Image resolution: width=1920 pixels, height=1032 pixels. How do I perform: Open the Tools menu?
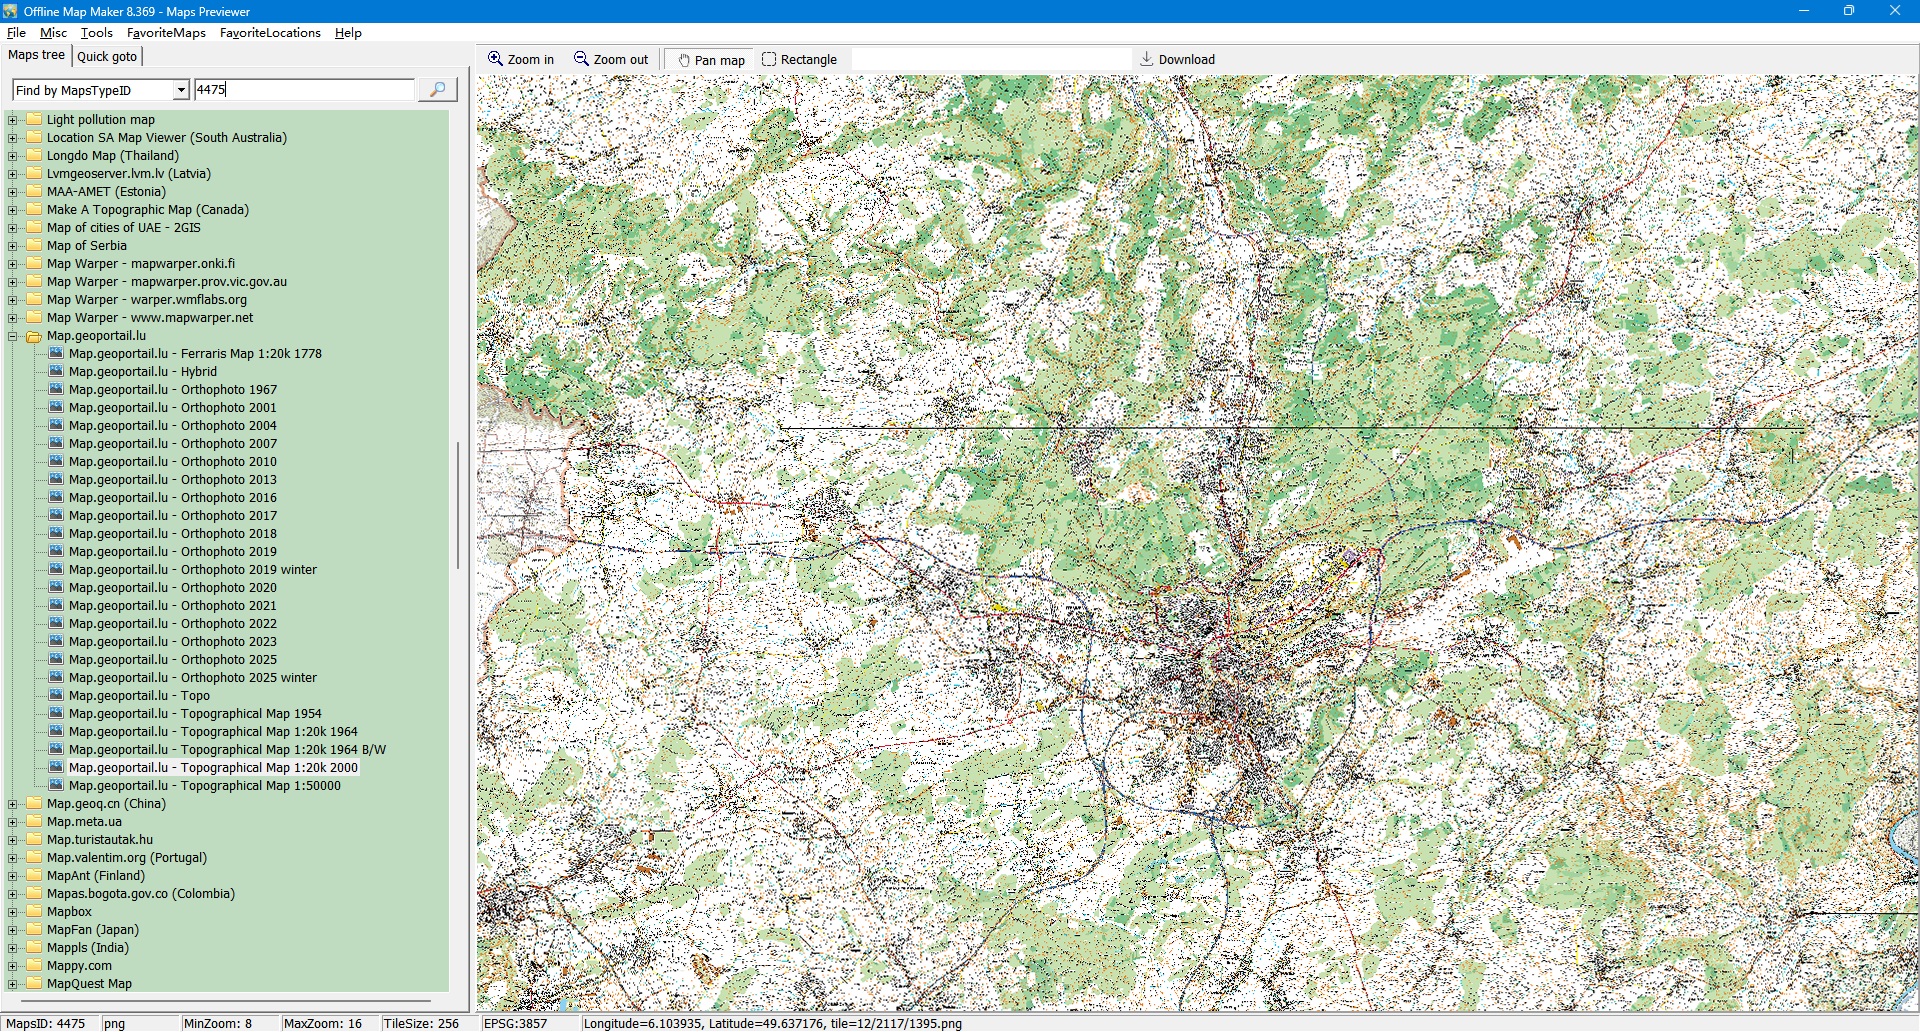tap(96, 33)
